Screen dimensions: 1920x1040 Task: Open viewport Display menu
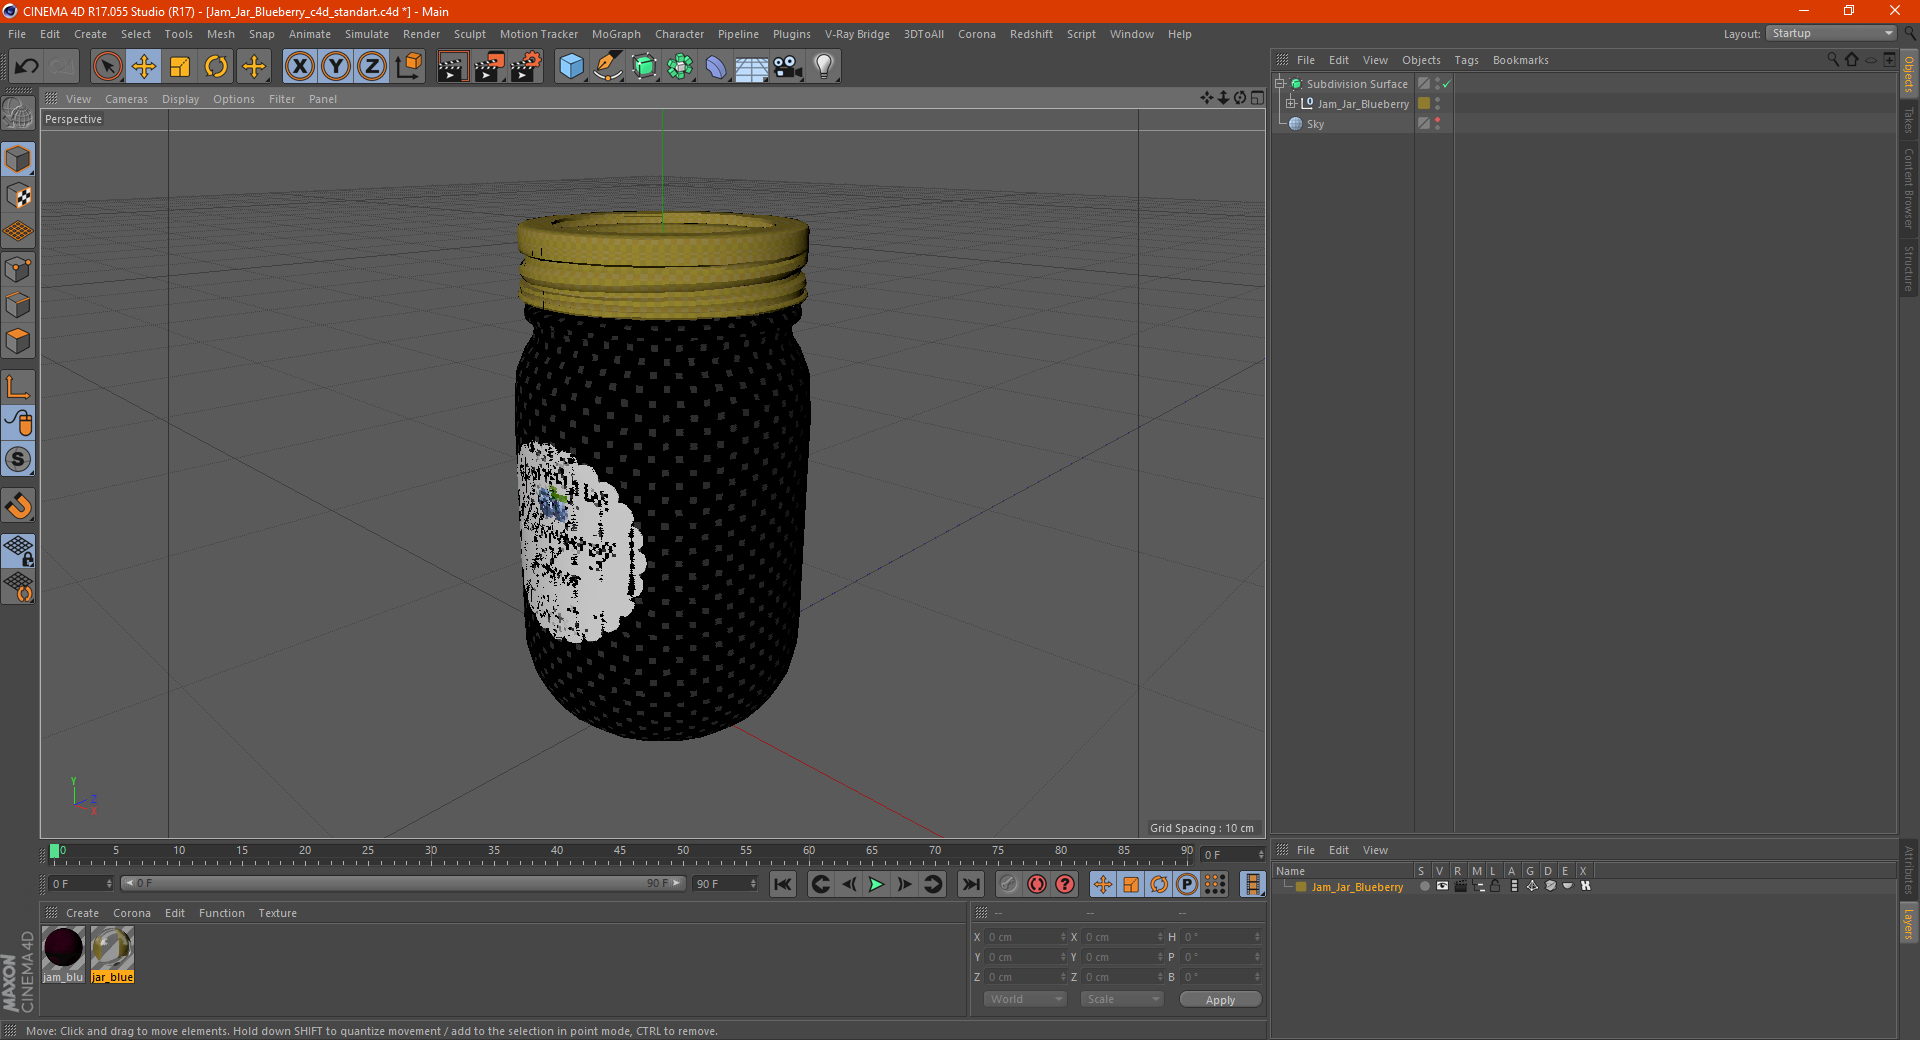tap(180, 99)
